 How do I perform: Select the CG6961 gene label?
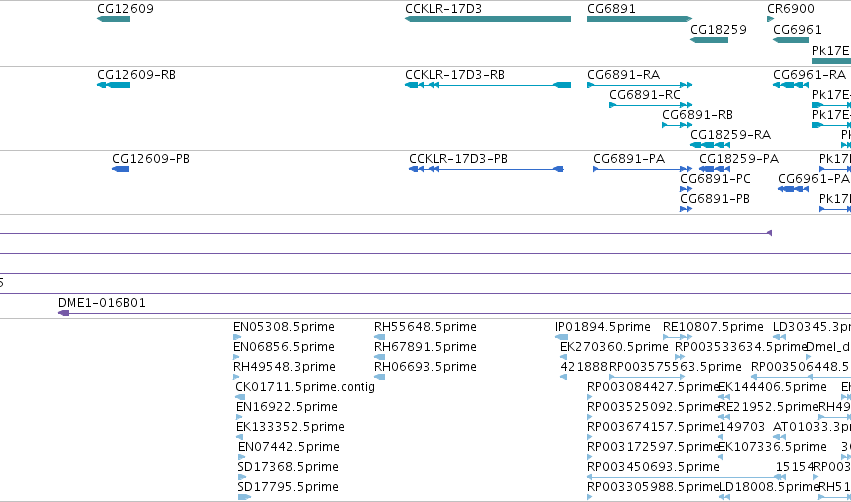point(797,30)
